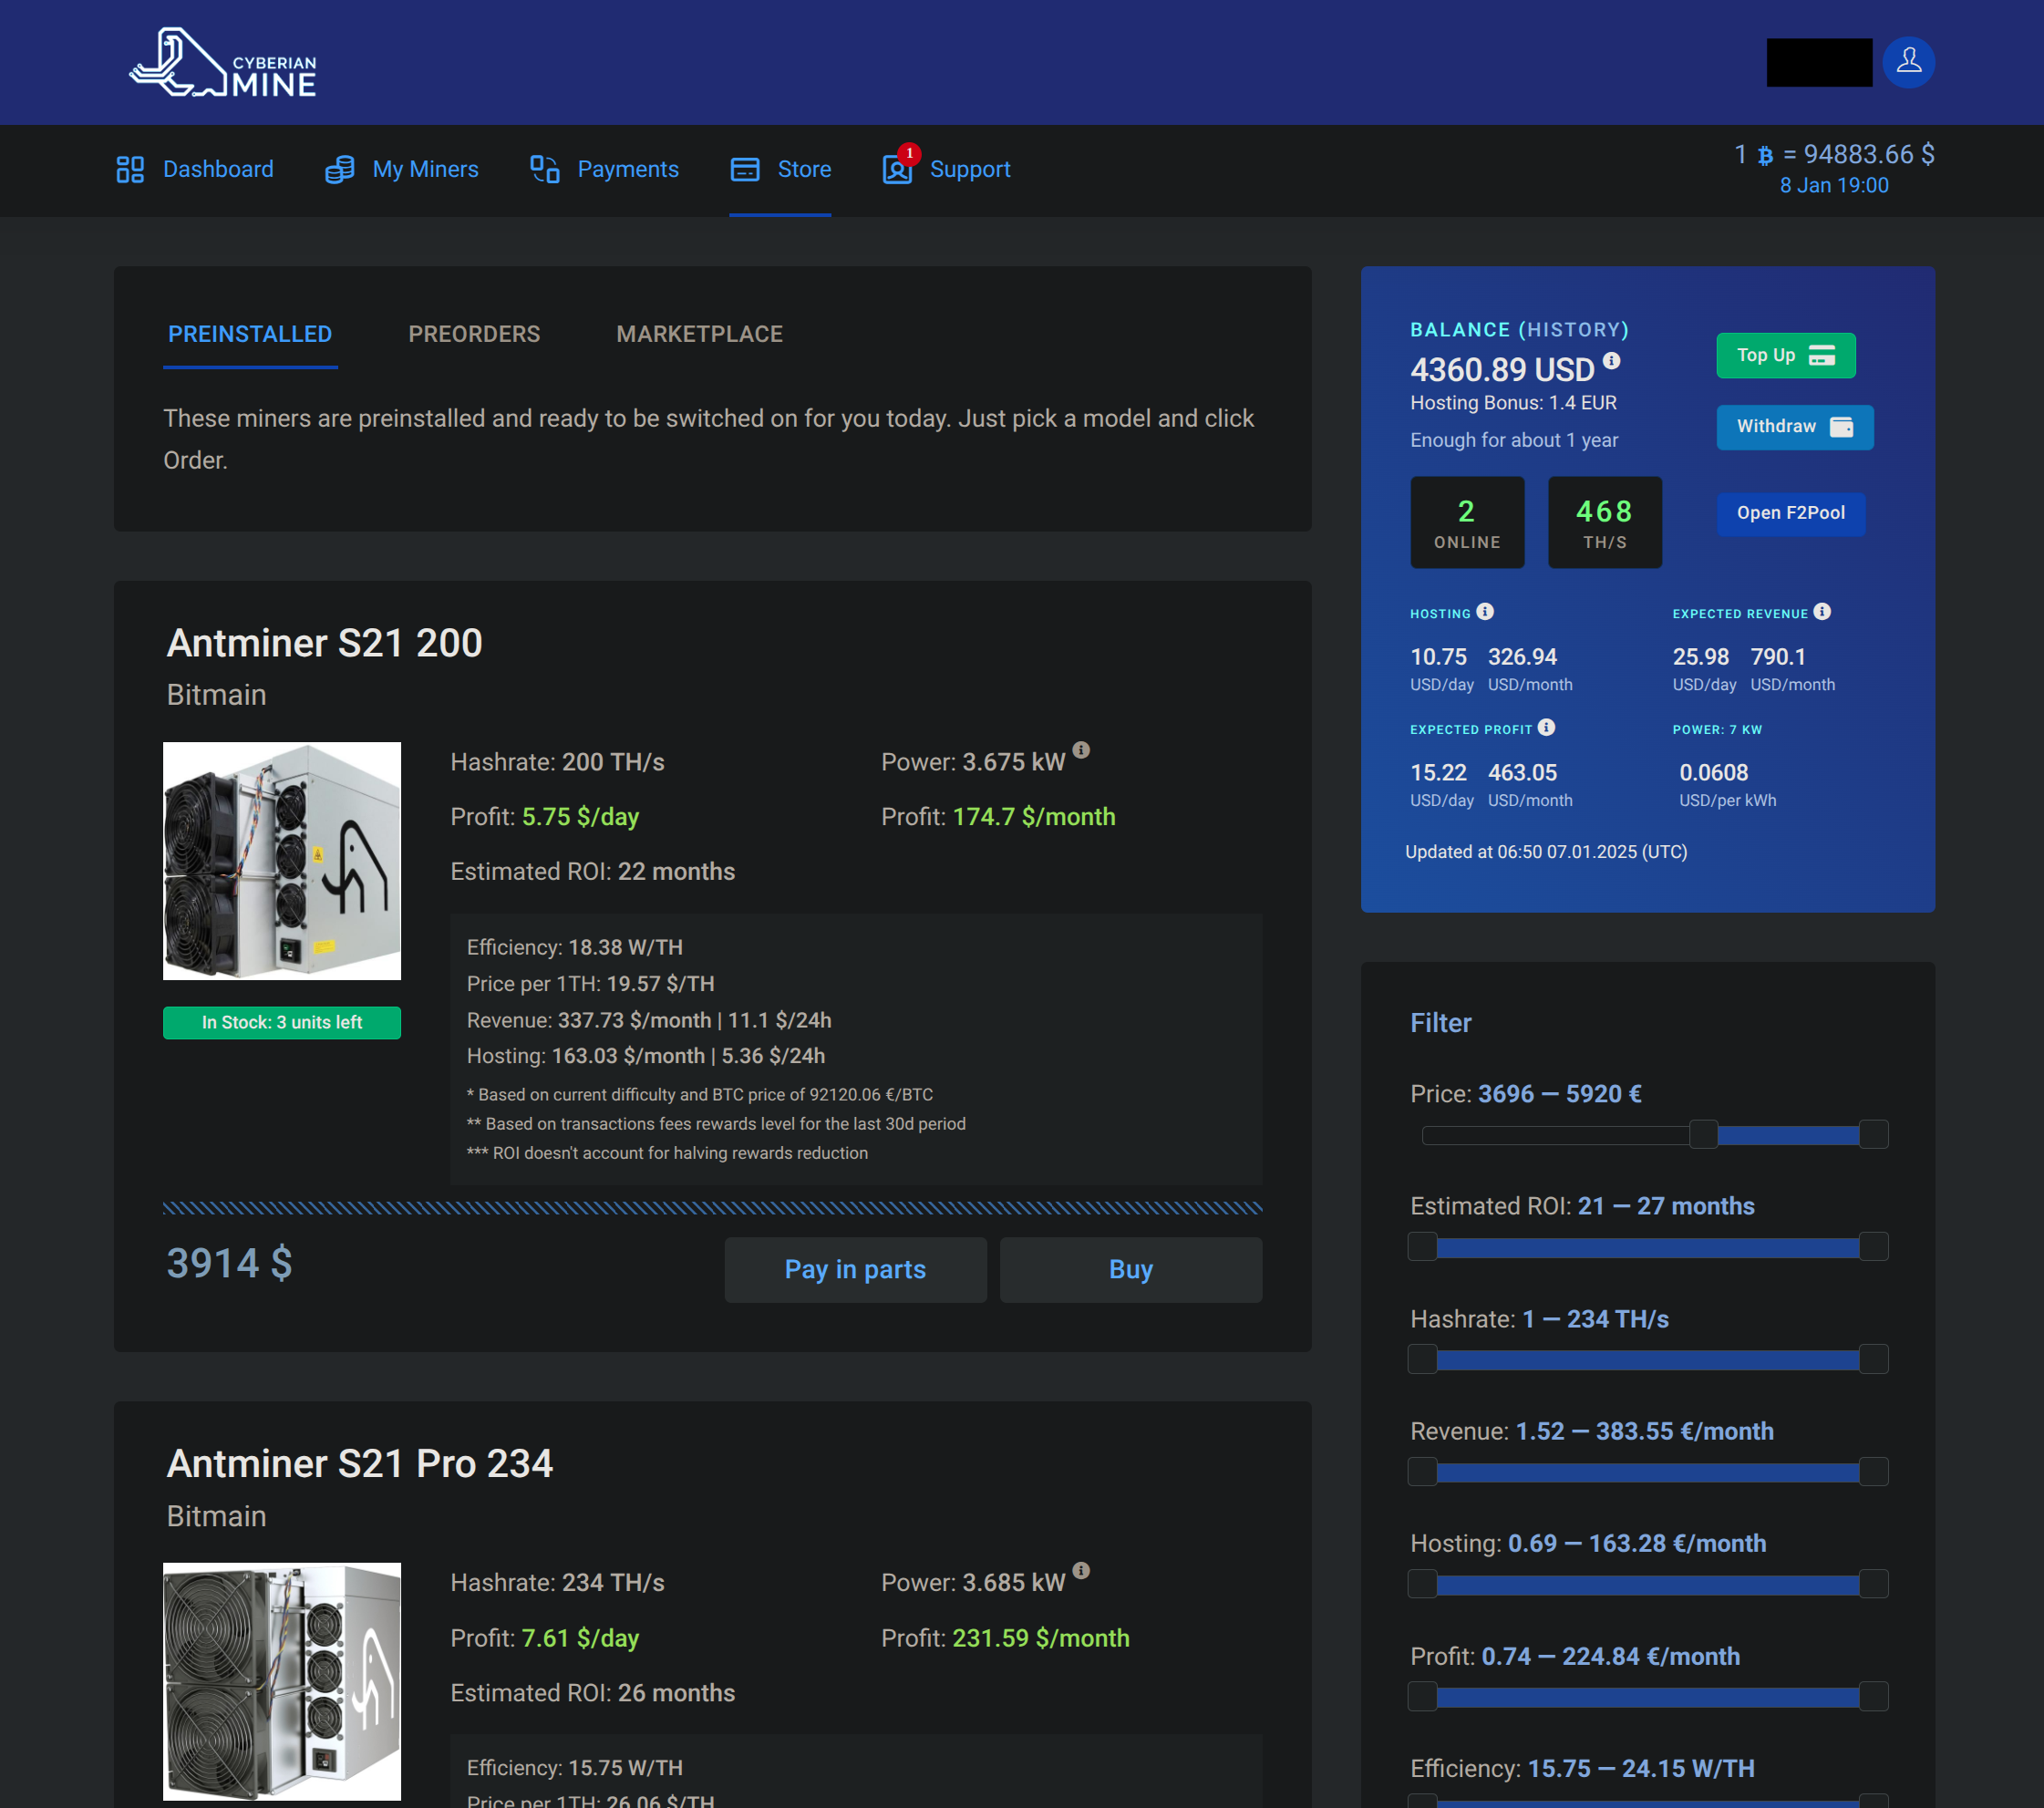
Task: Click the Cyberian Mine logo
Action: tap(223, 63)
